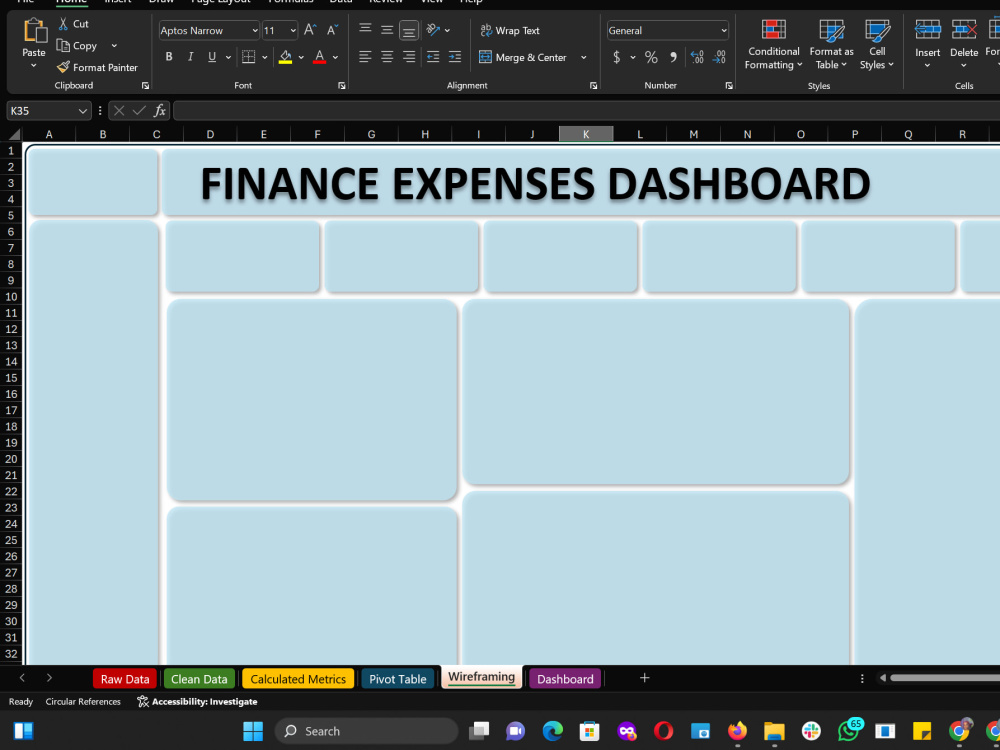Expand the font color palette arrow
1000x750 pixels.
click(x=335, y=57)
